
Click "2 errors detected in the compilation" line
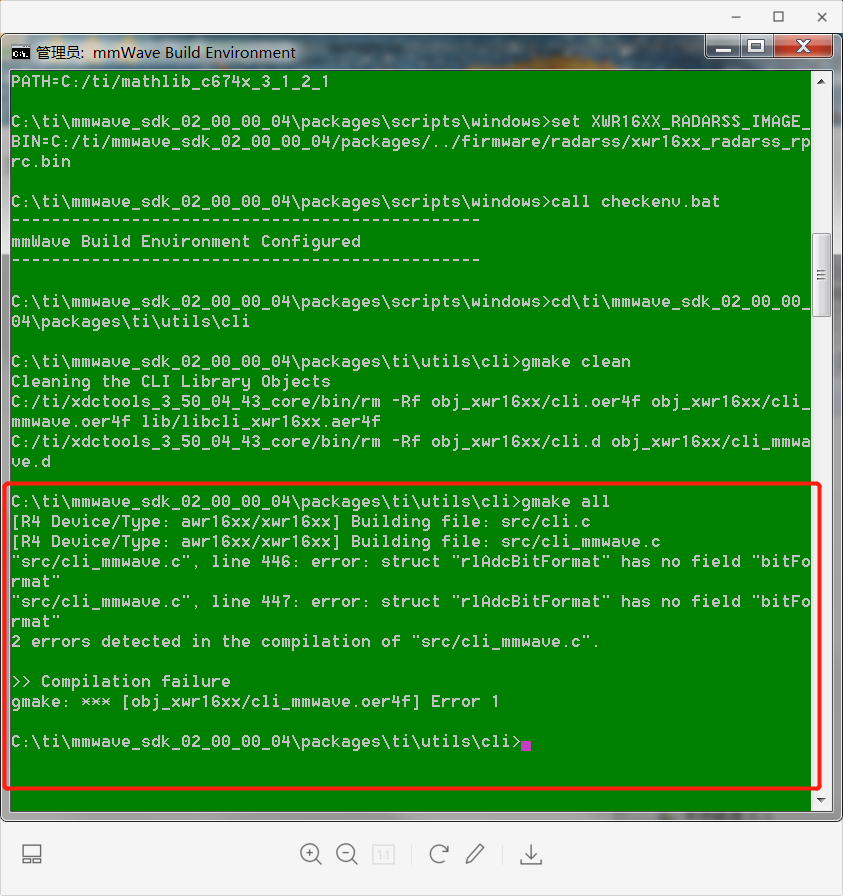(x=305, y=642)
